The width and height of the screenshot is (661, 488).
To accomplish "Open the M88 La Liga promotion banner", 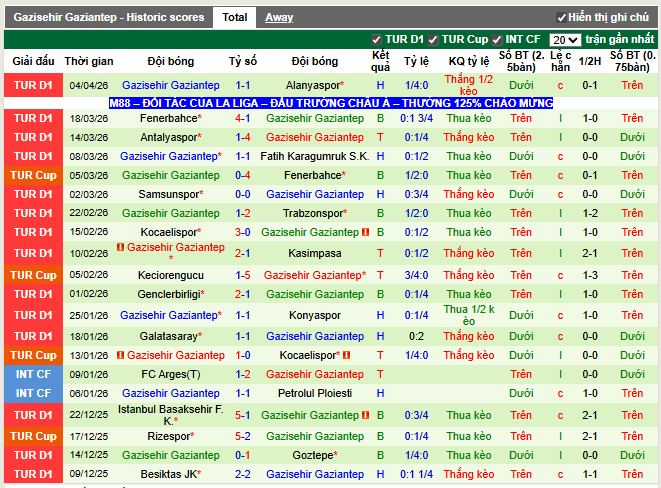I will [x=331, y=103].
